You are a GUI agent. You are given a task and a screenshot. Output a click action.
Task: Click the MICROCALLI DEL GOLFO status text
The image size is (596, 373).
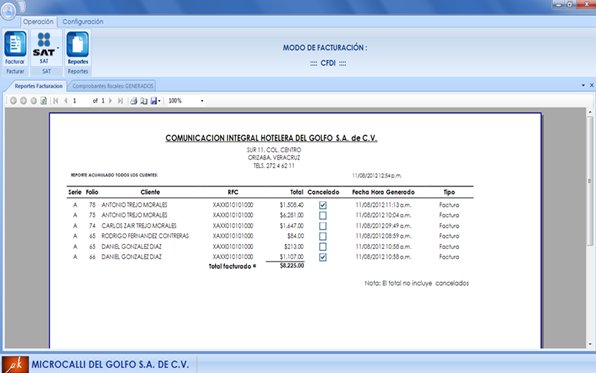(110, 364)
